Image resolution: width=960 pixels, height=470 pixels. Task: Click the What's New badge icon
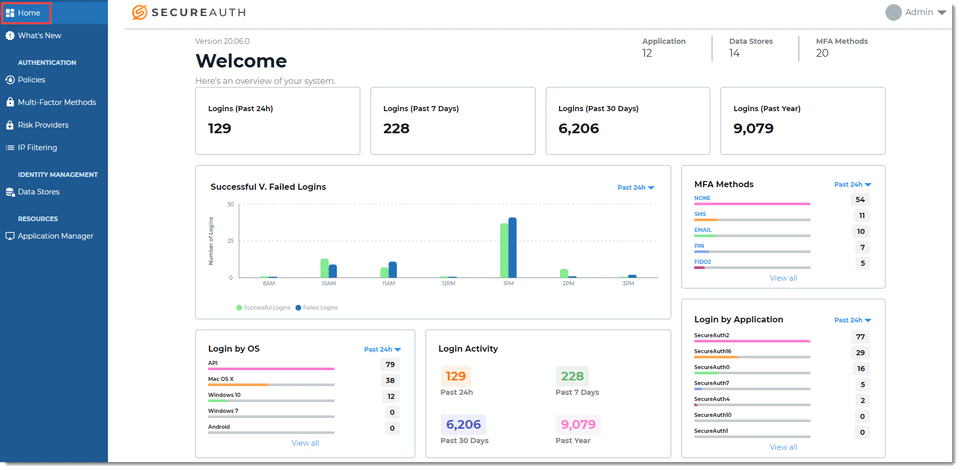coord(10,35)
